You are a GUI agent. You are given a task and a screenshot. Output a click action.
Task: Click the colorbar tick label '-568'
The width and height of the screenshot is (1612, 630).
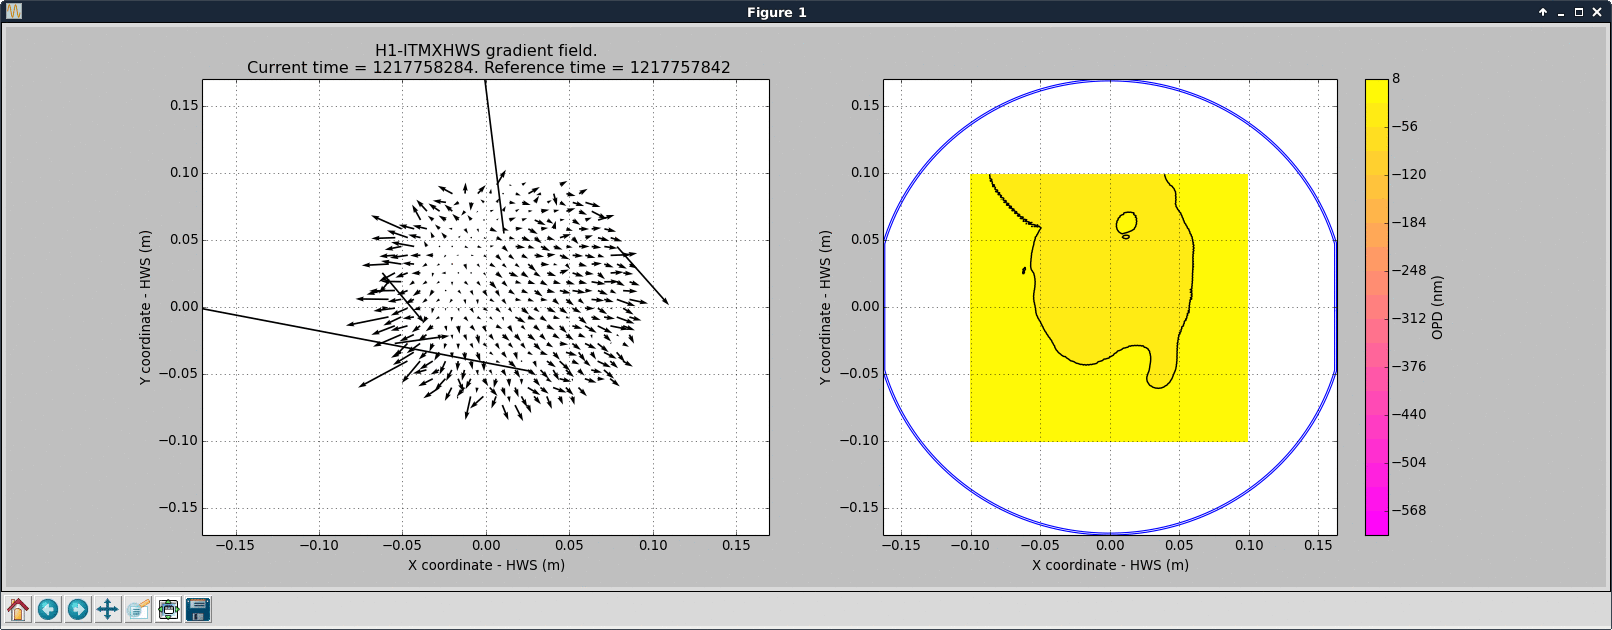click(1409, 510)
